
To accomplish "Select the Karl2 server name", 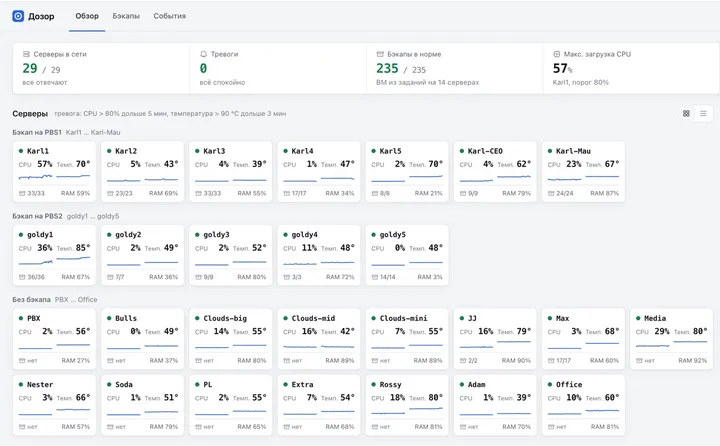I will tap(126, 151).
